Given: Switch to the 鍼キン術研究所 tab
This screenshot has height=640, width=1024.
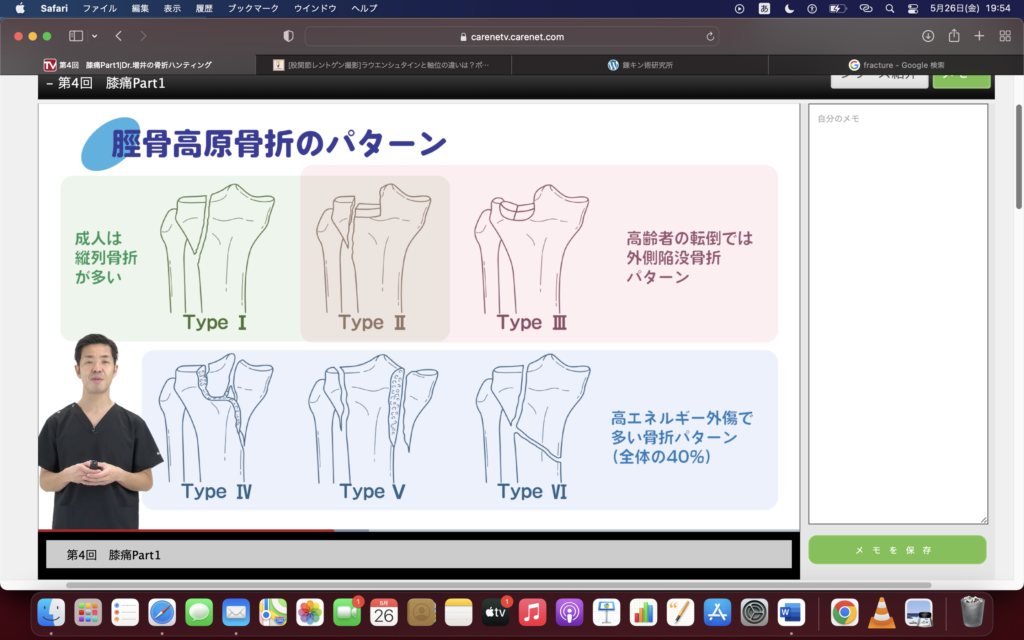Looking at the screenshot, I should pos(640,65).
